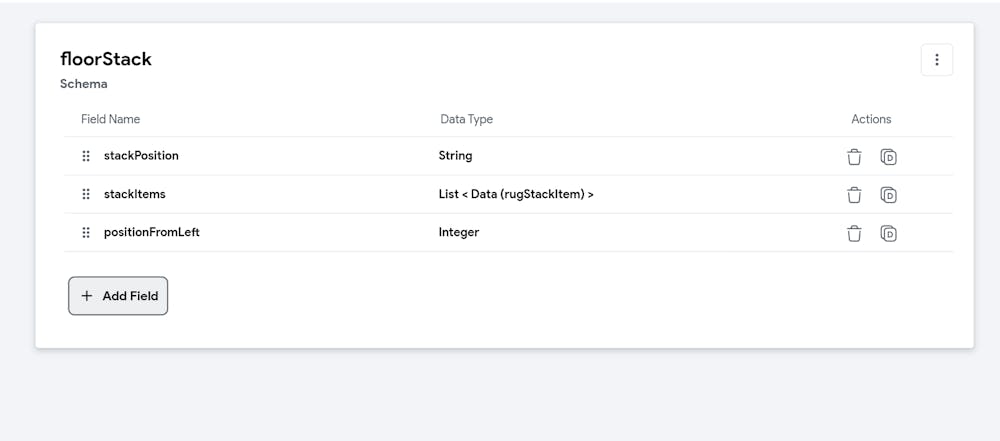Click drag handle next to stackPosition
Screen dimensions: 1000x441
tap(86, 156)
